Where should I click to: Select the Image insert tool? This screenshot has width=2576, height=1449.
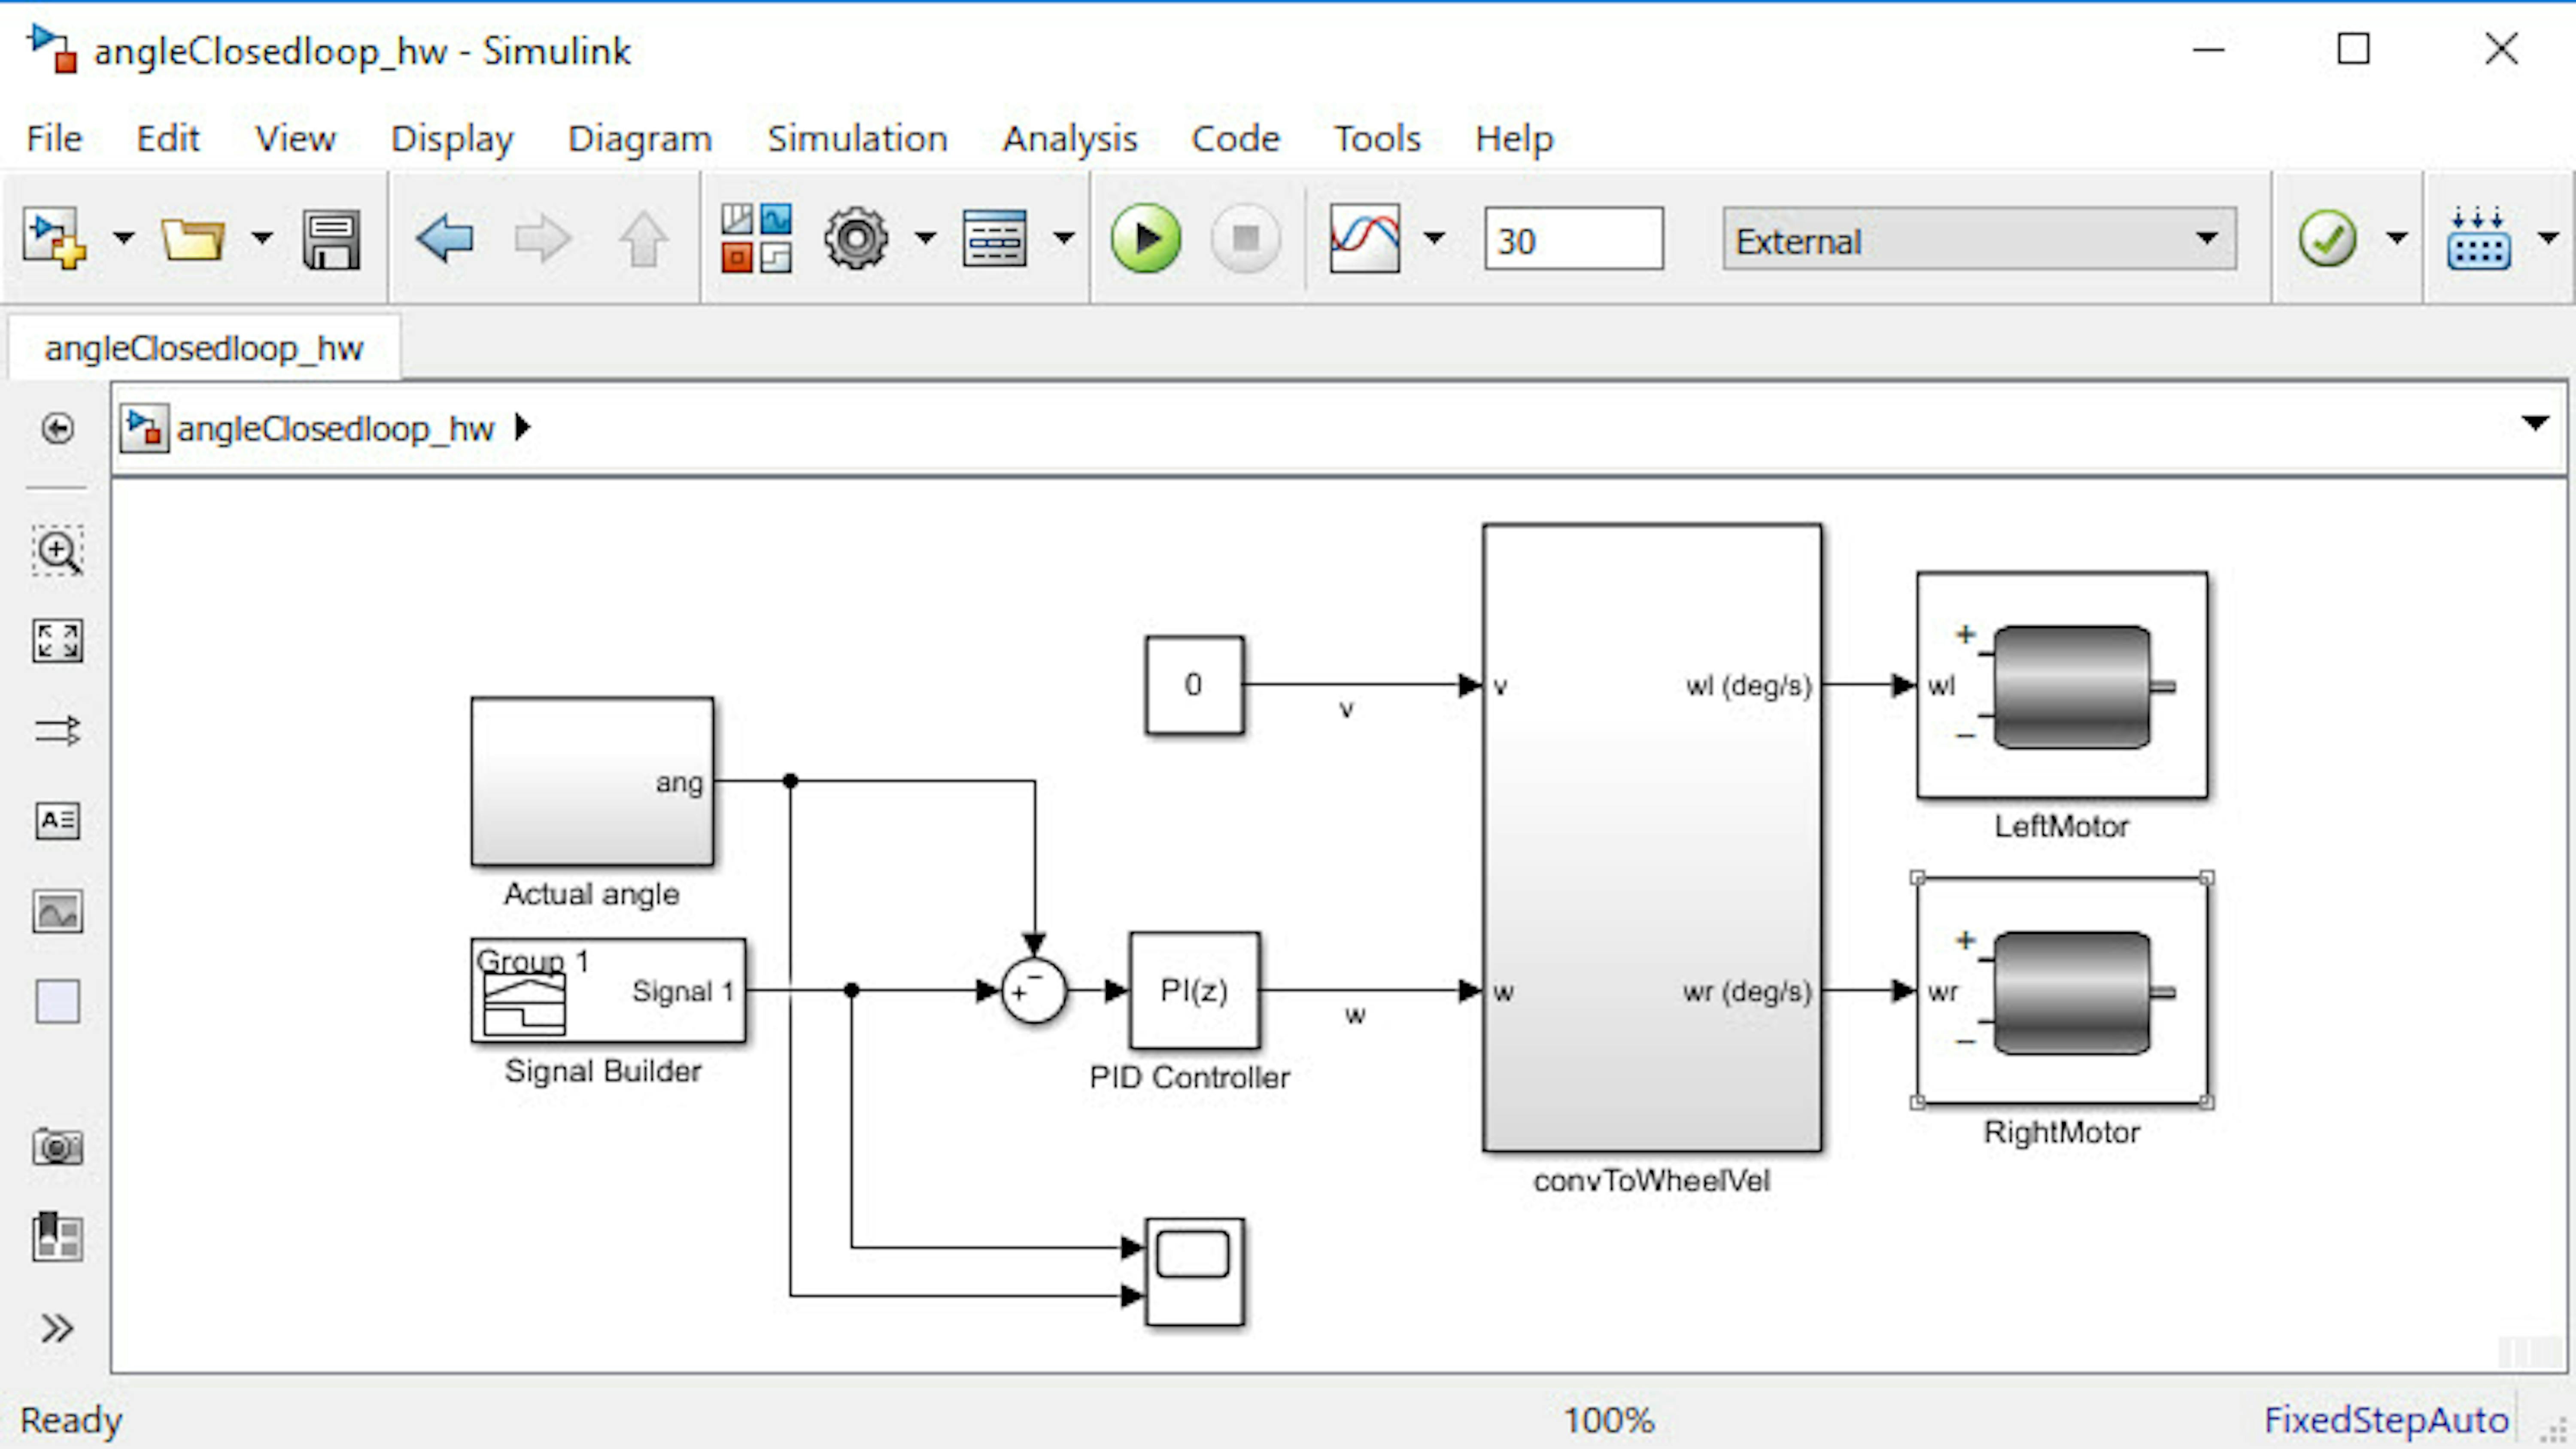[57, 911]
